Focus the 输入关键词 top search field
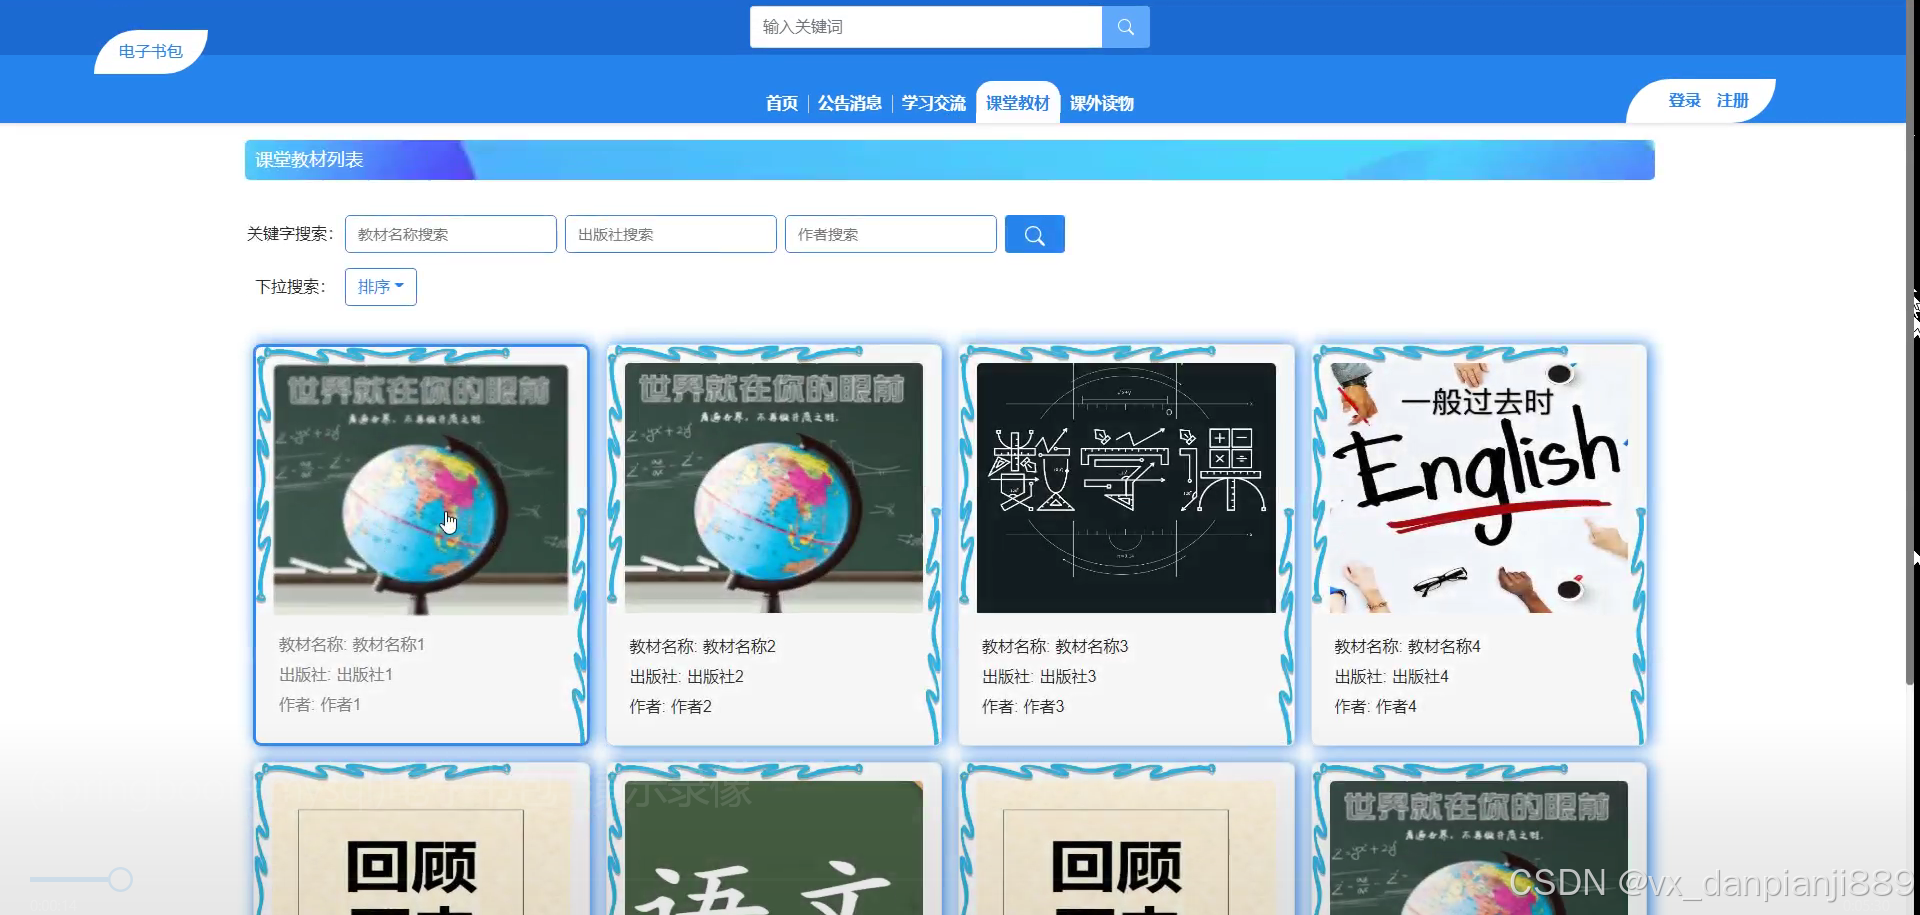This screenshot has width=1920, height=915. click(926, 27)
